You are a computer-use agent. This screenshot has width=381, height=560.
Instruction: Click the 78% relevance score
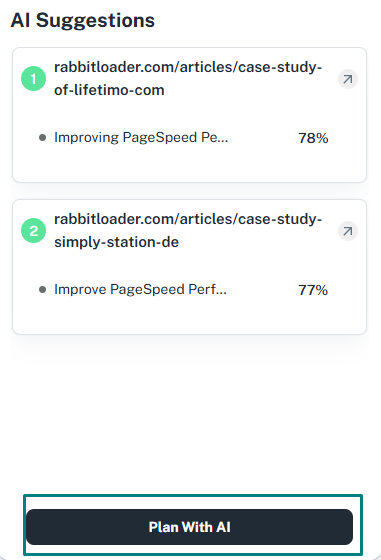coord(313,138)
